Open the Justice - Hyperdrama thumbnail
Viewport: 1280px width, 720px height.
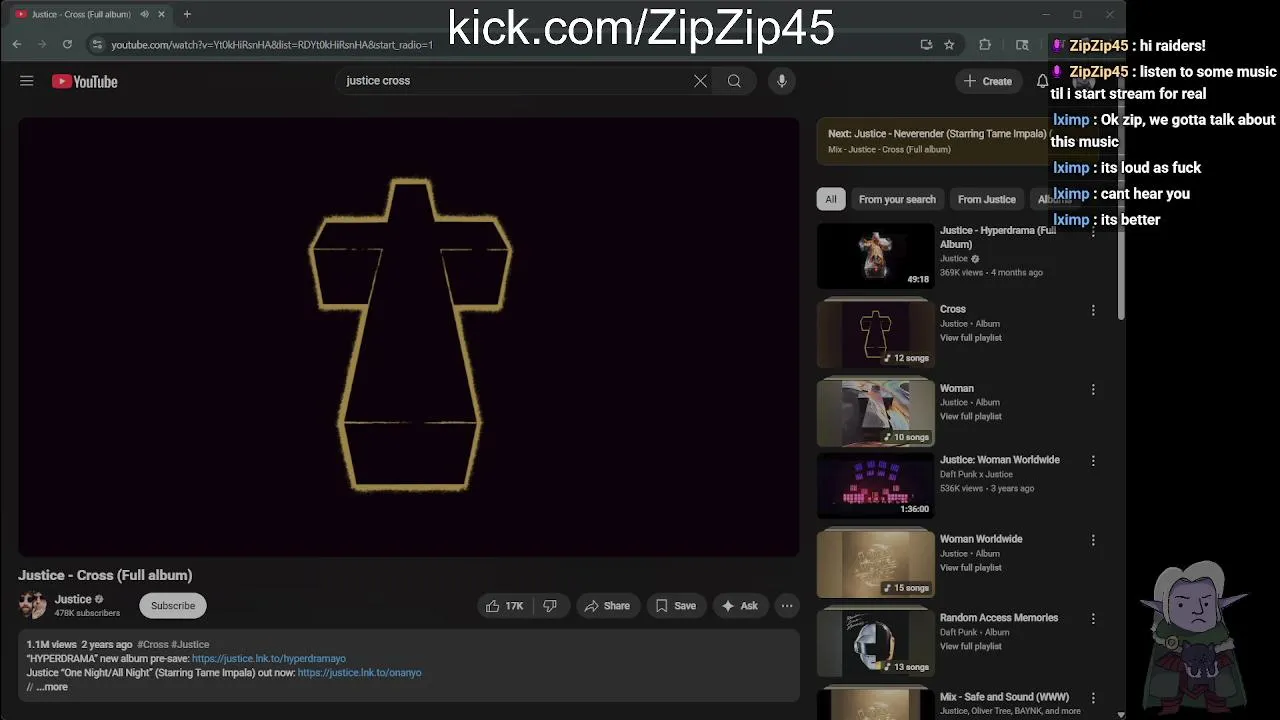875,256
